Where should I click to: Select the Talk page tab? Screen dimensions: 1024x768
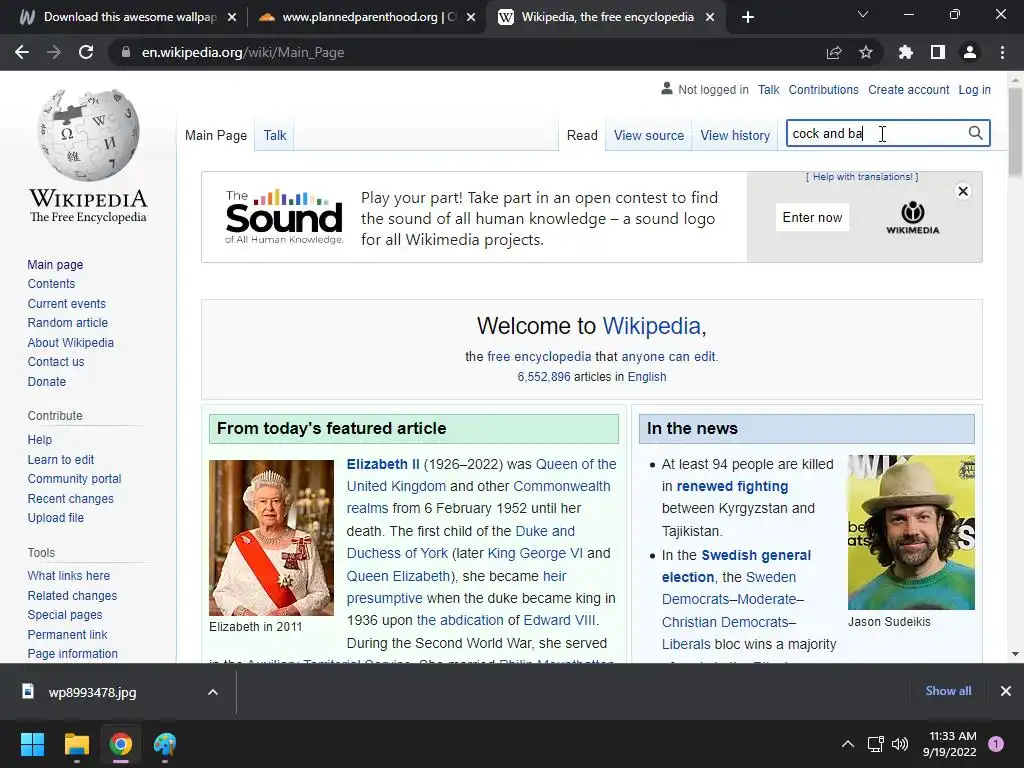(x=275, y=135)
